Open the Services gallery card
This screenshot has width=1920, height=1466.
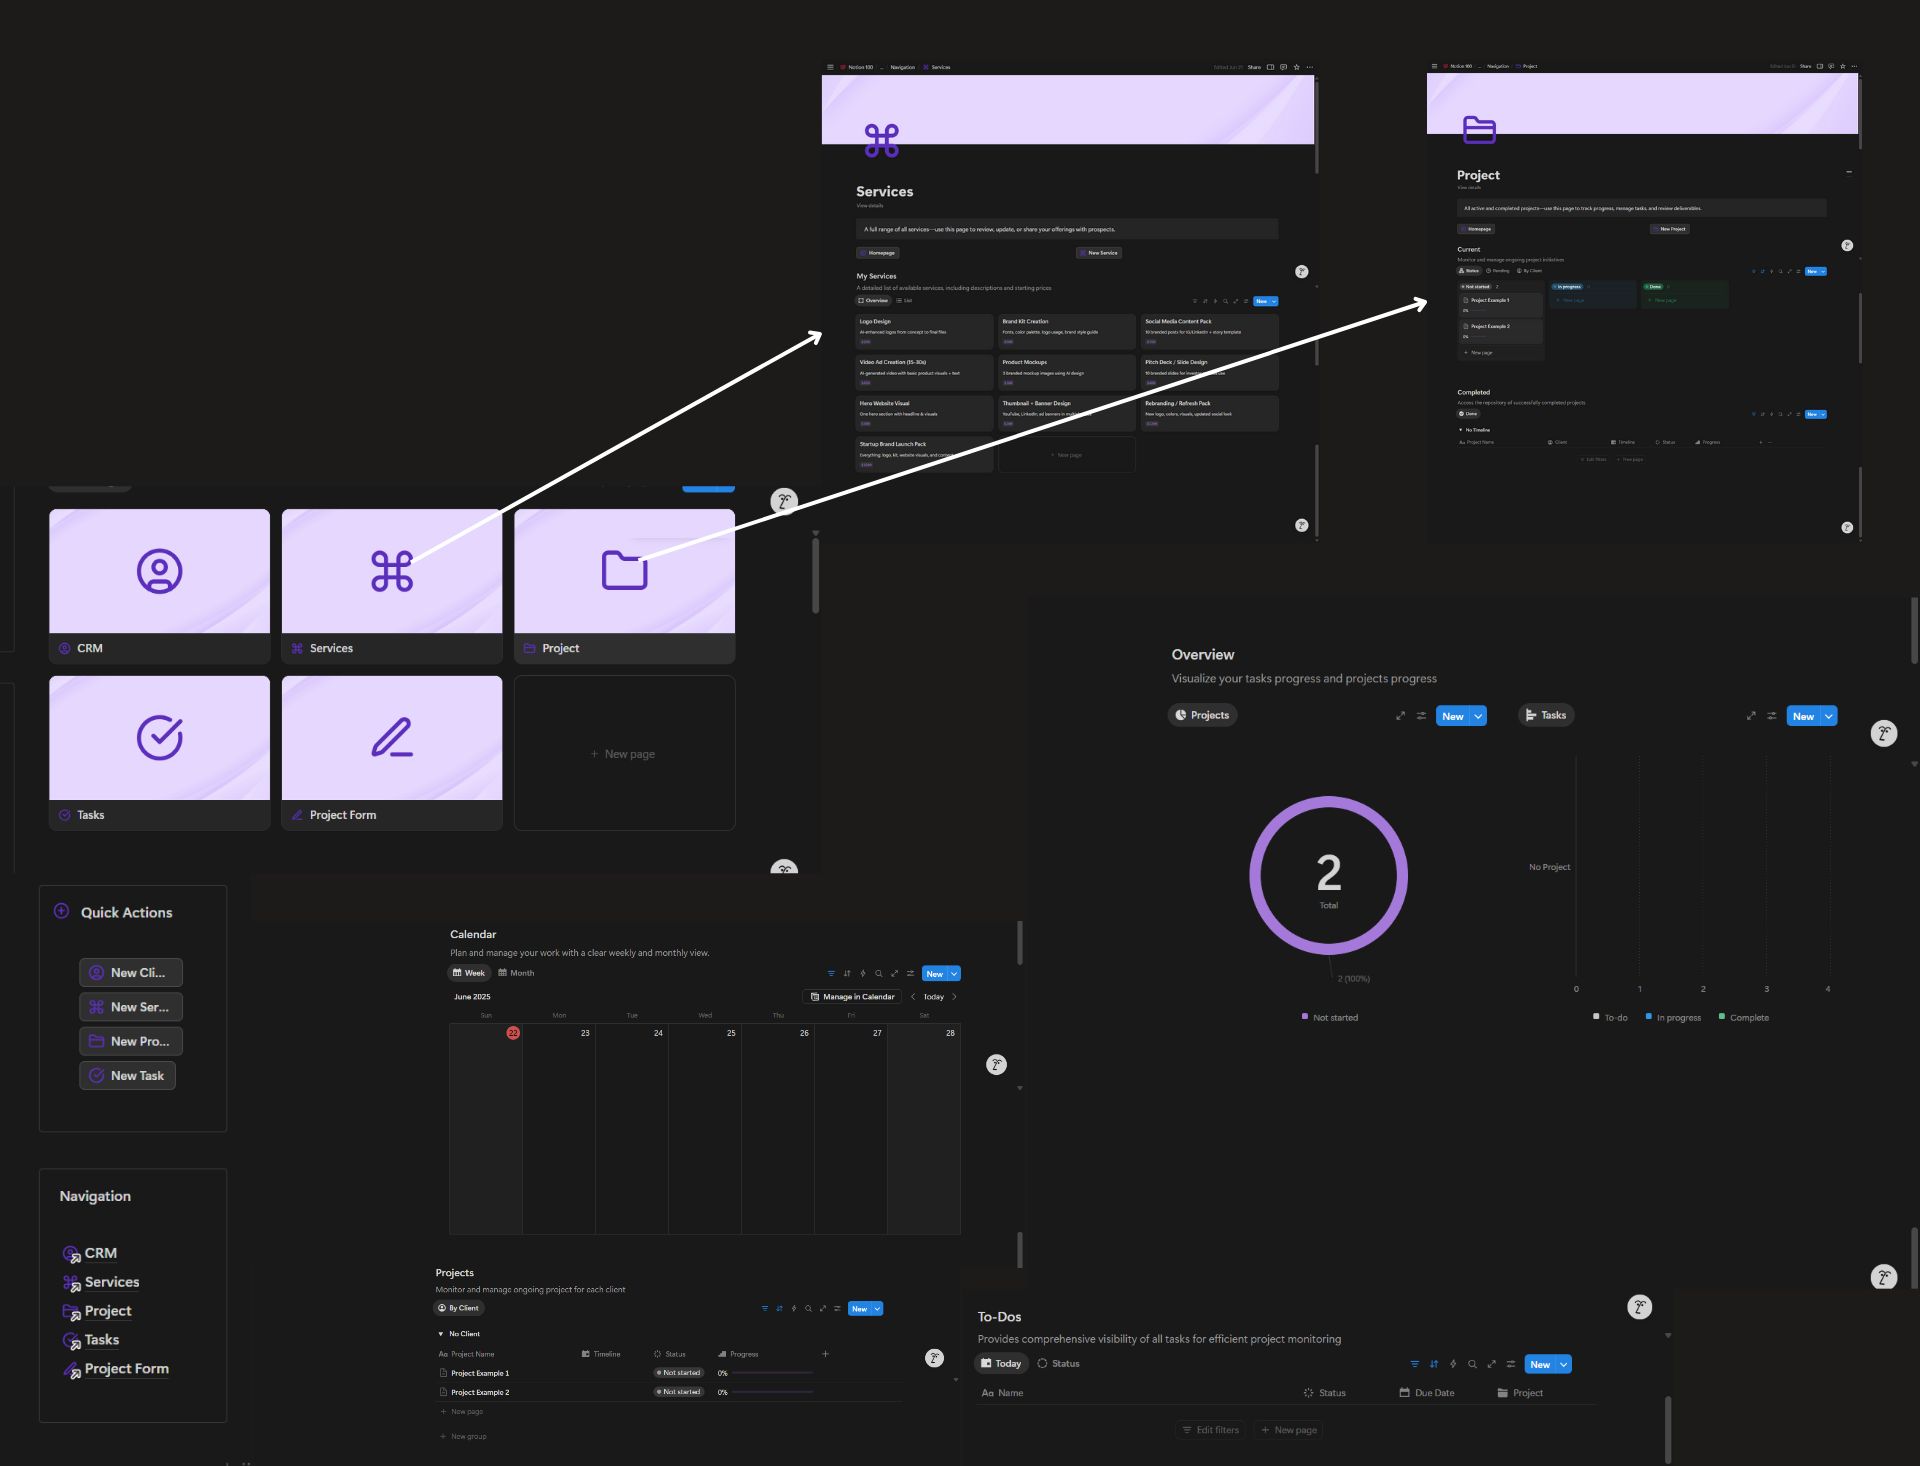391,586
